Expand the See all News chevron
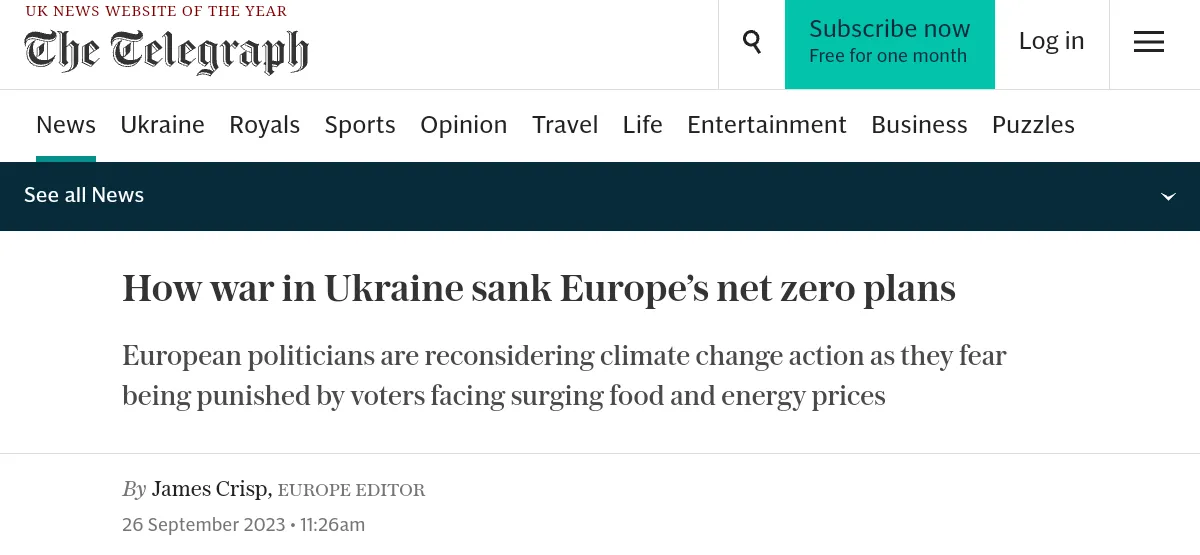 [x=1168, y=196]
